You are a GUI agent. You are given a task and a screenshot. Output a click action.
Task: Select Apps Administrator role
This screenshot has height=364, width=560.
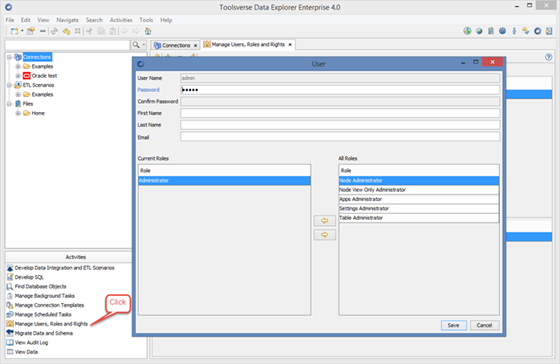(x=419, y=199)
